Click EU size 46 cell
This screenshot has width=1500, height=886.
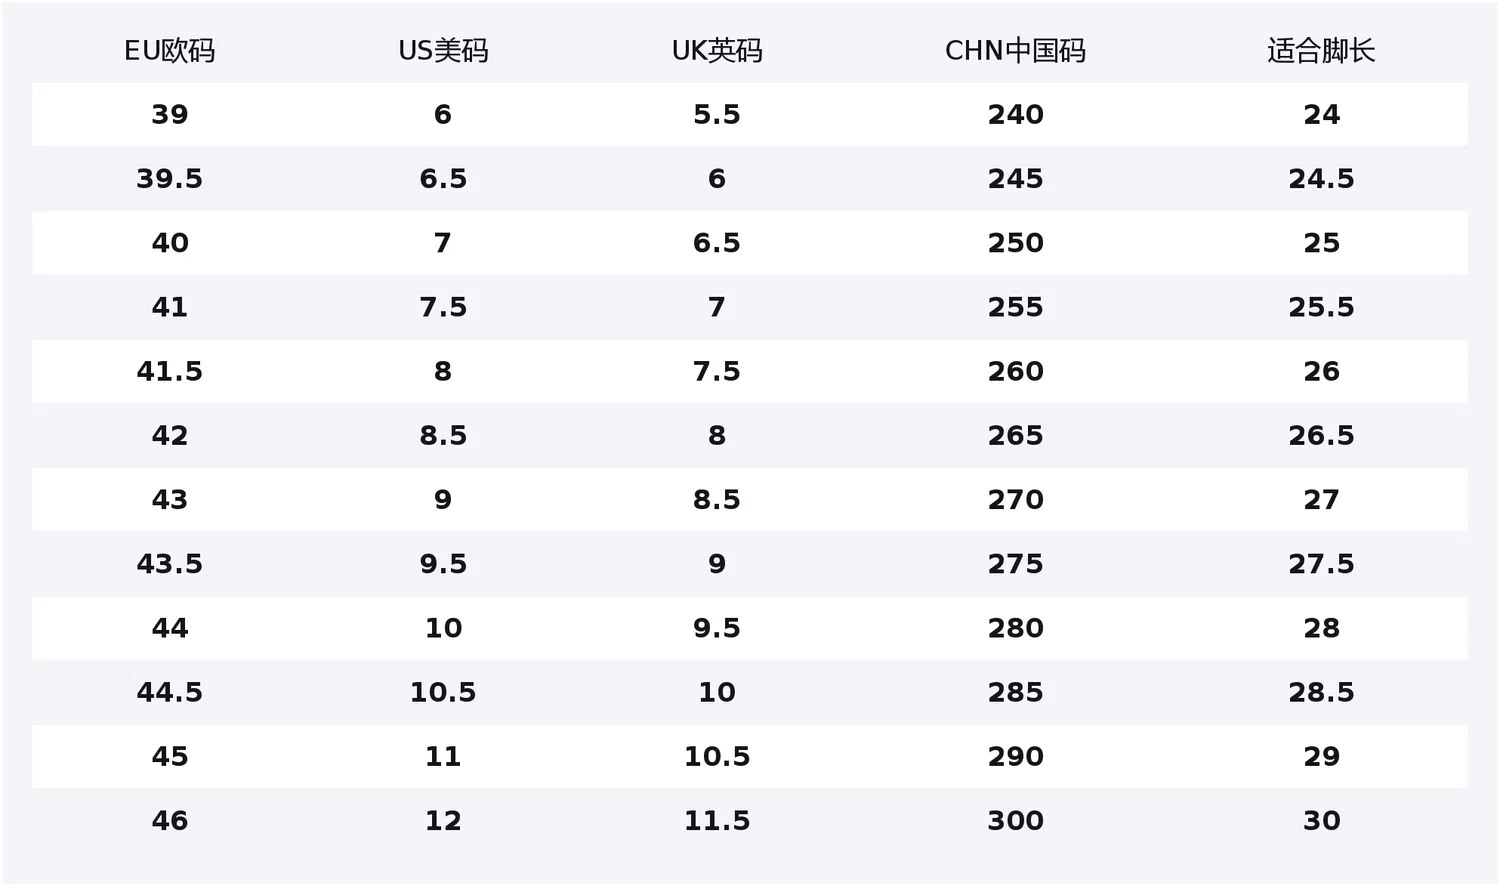pyautogui.click(x=170, y=820)
